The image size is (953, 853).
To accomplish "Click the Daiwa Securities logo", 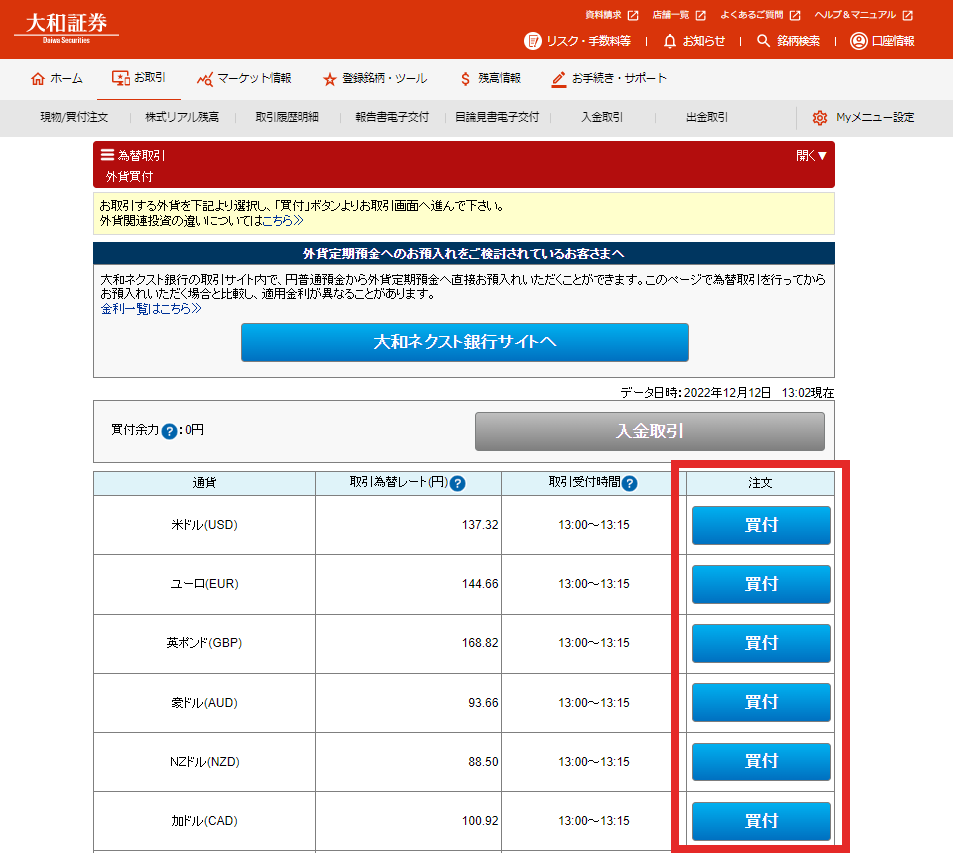I will 66,27.
